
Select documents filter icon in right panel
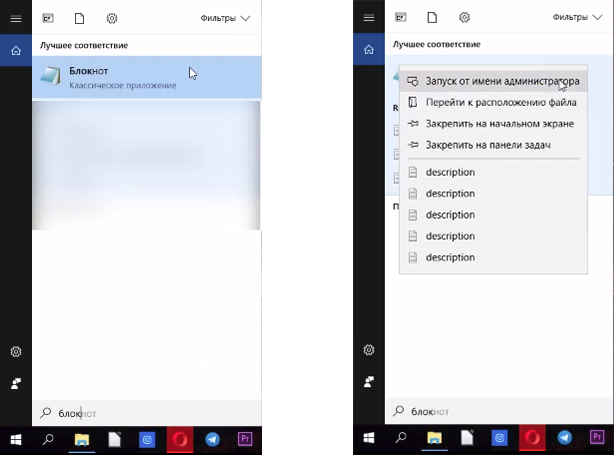432,17
